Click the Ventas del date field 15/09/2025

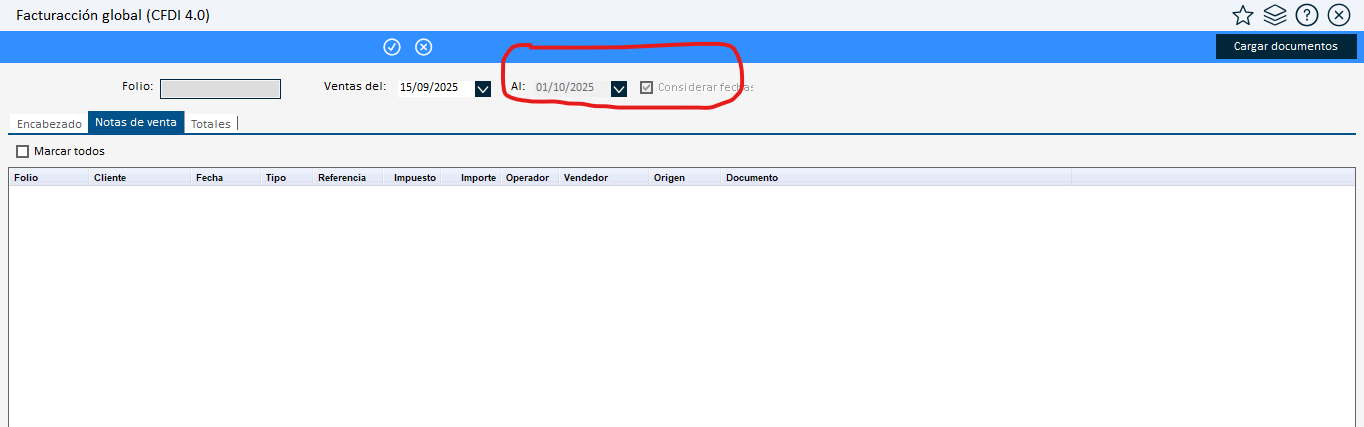430,88
